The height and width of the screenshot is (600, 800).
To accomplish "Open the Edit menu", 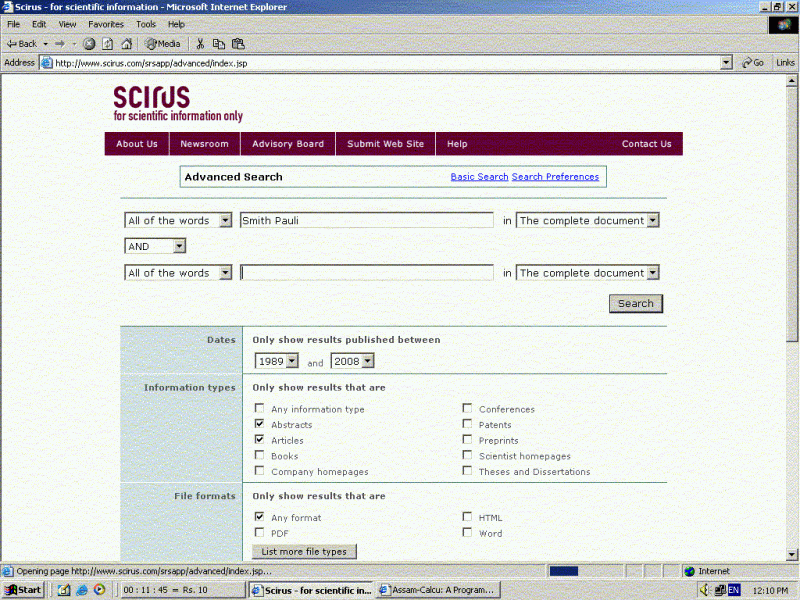I will coord(39,24).
